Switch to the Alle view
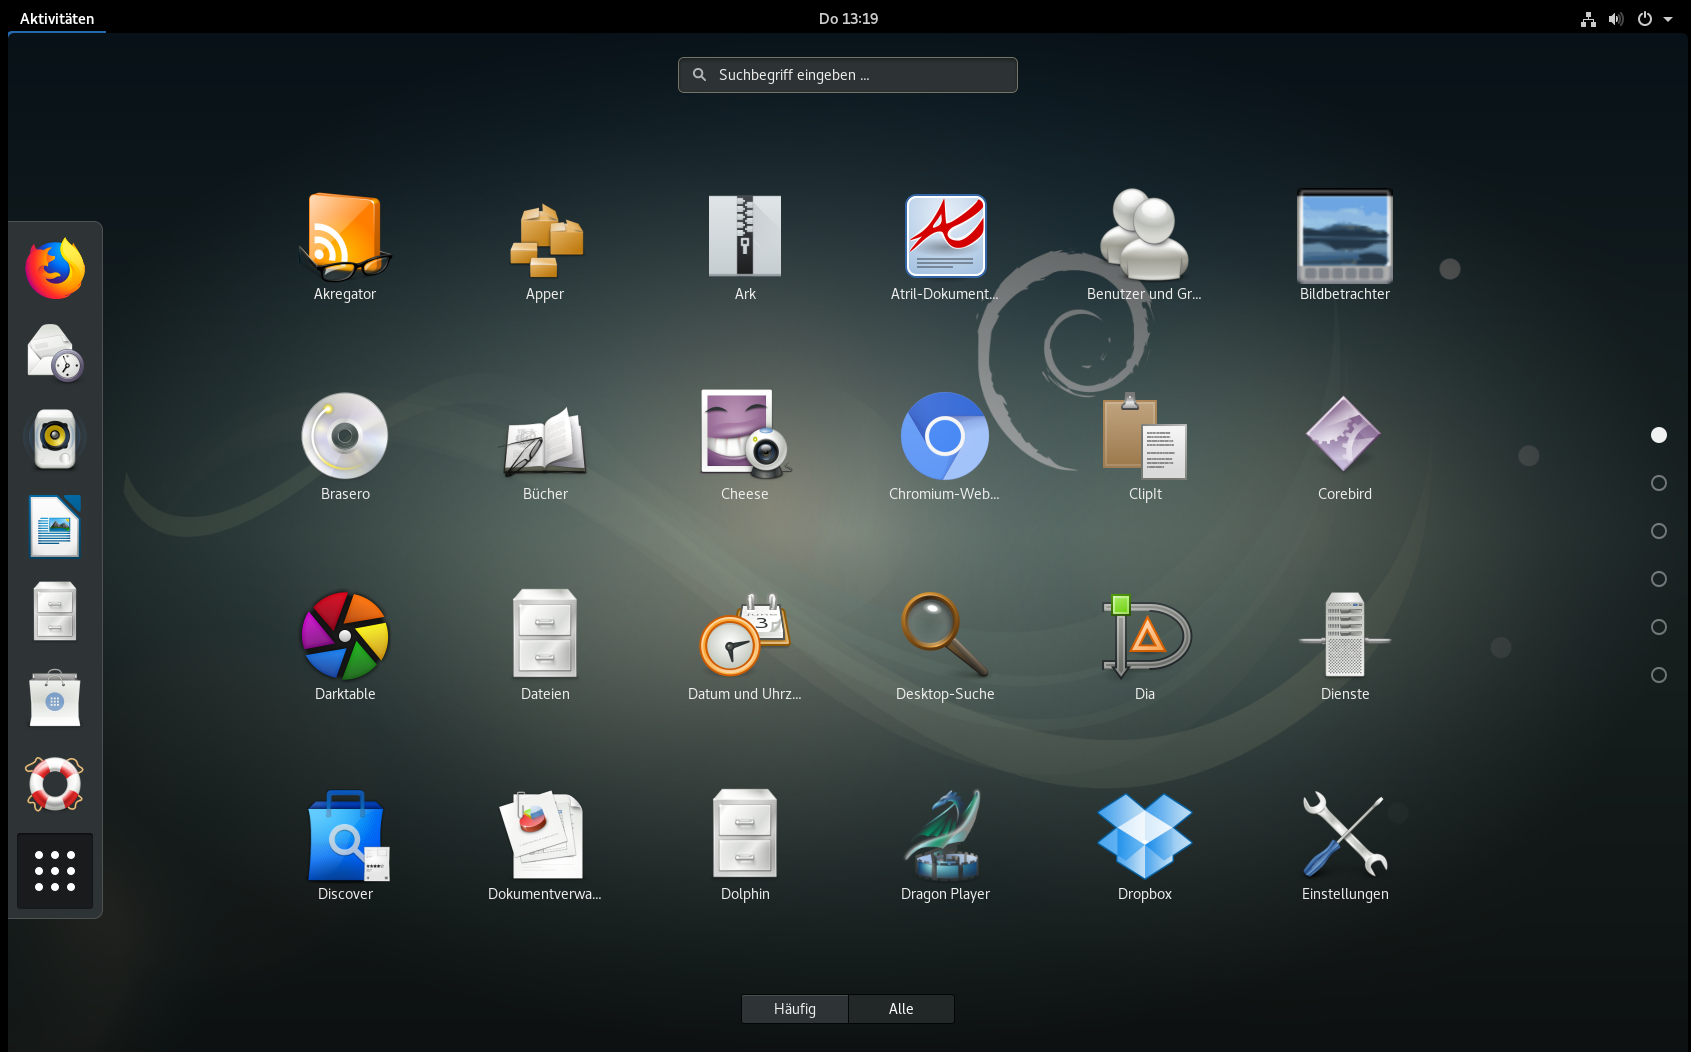This screenshot has height=1052, width=1691. (x=901, y=1009)
